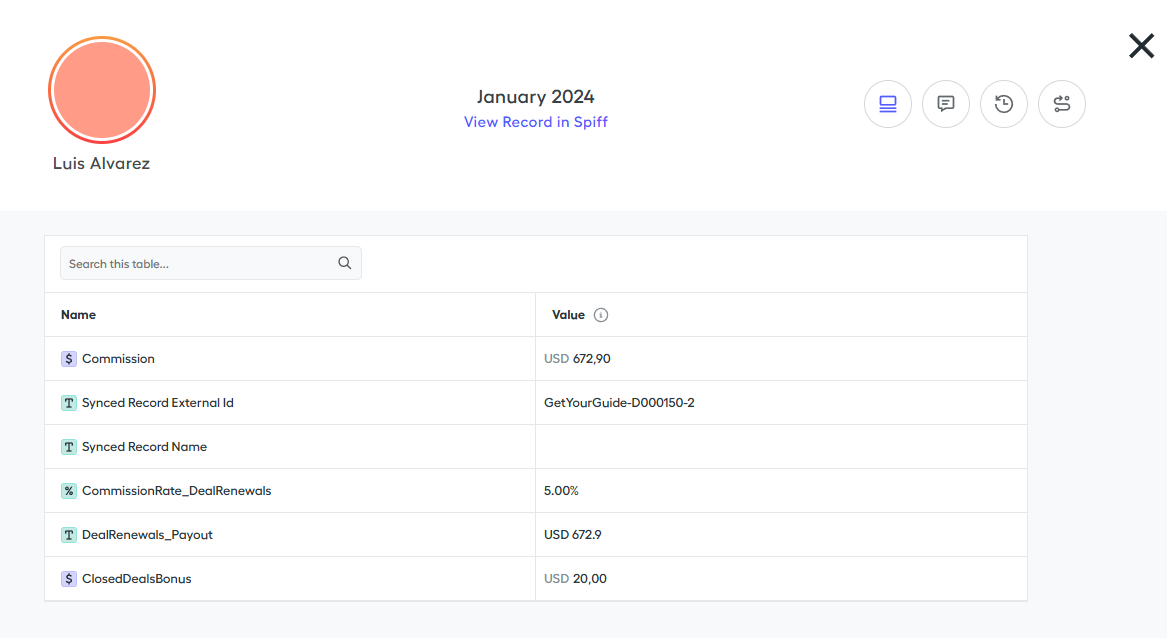Click the info icon next to Value

tap(601, 315)
